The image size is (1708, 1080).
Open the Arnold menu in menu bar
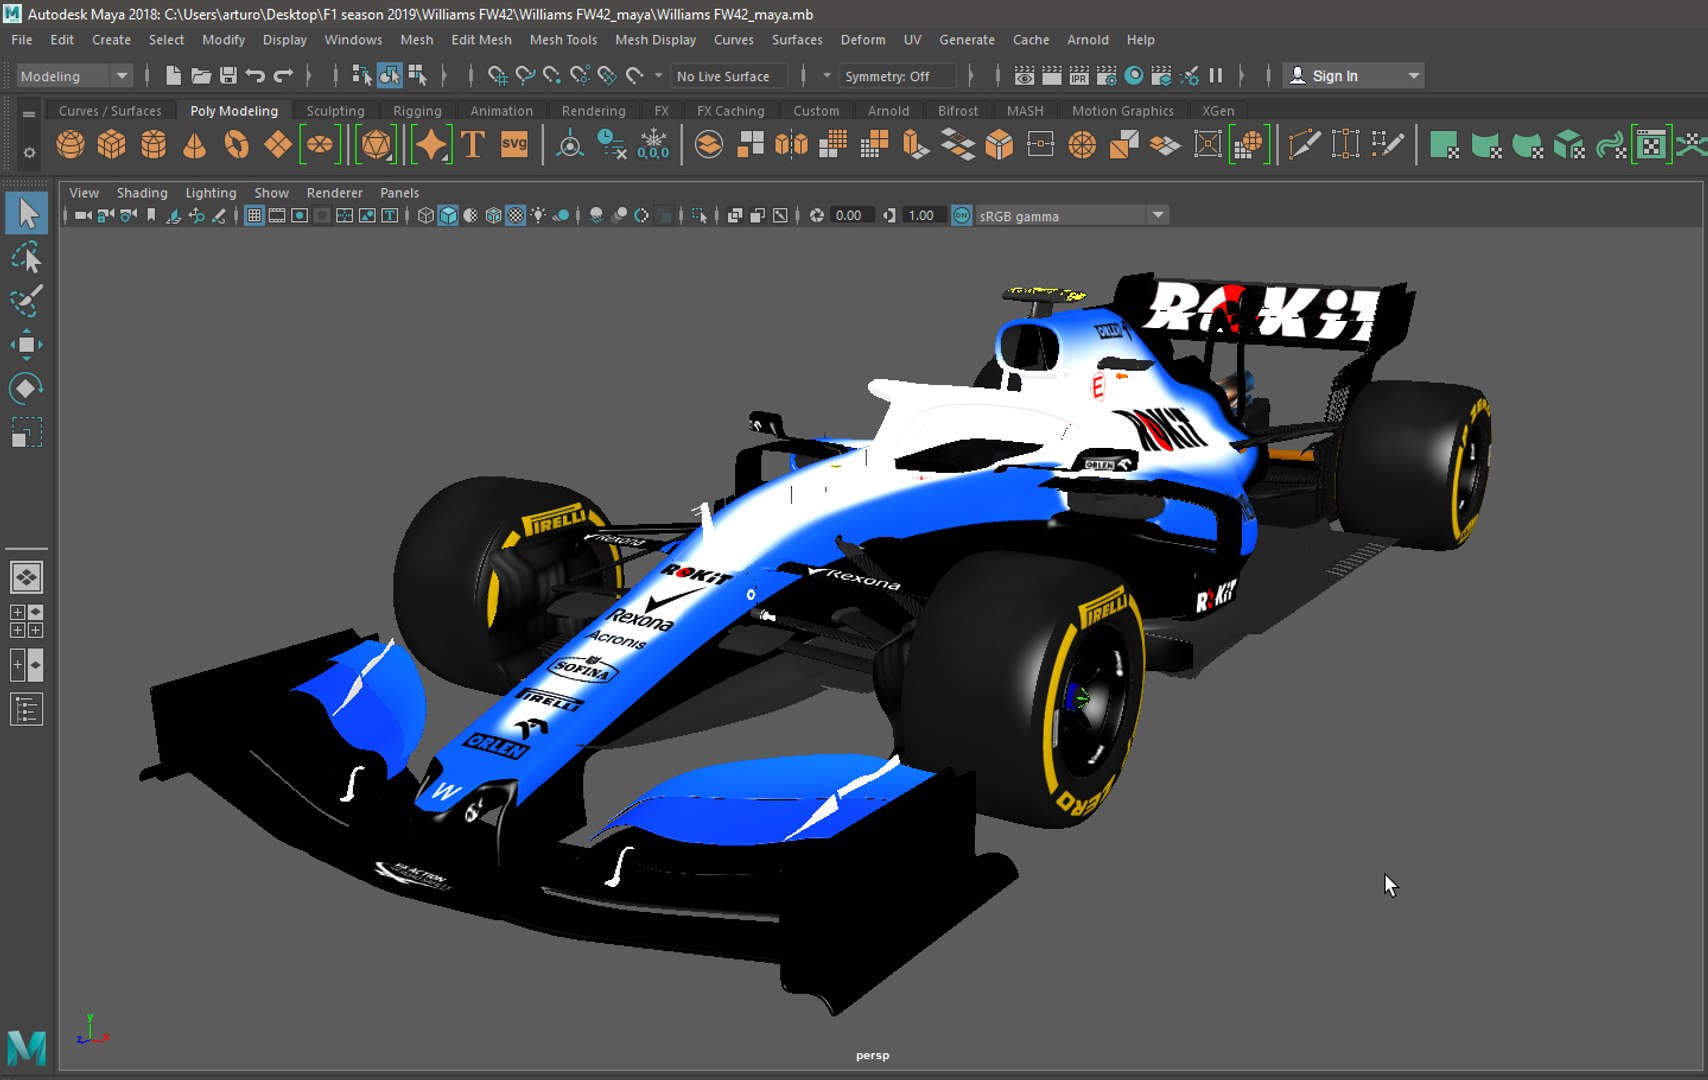[1088, 40]
